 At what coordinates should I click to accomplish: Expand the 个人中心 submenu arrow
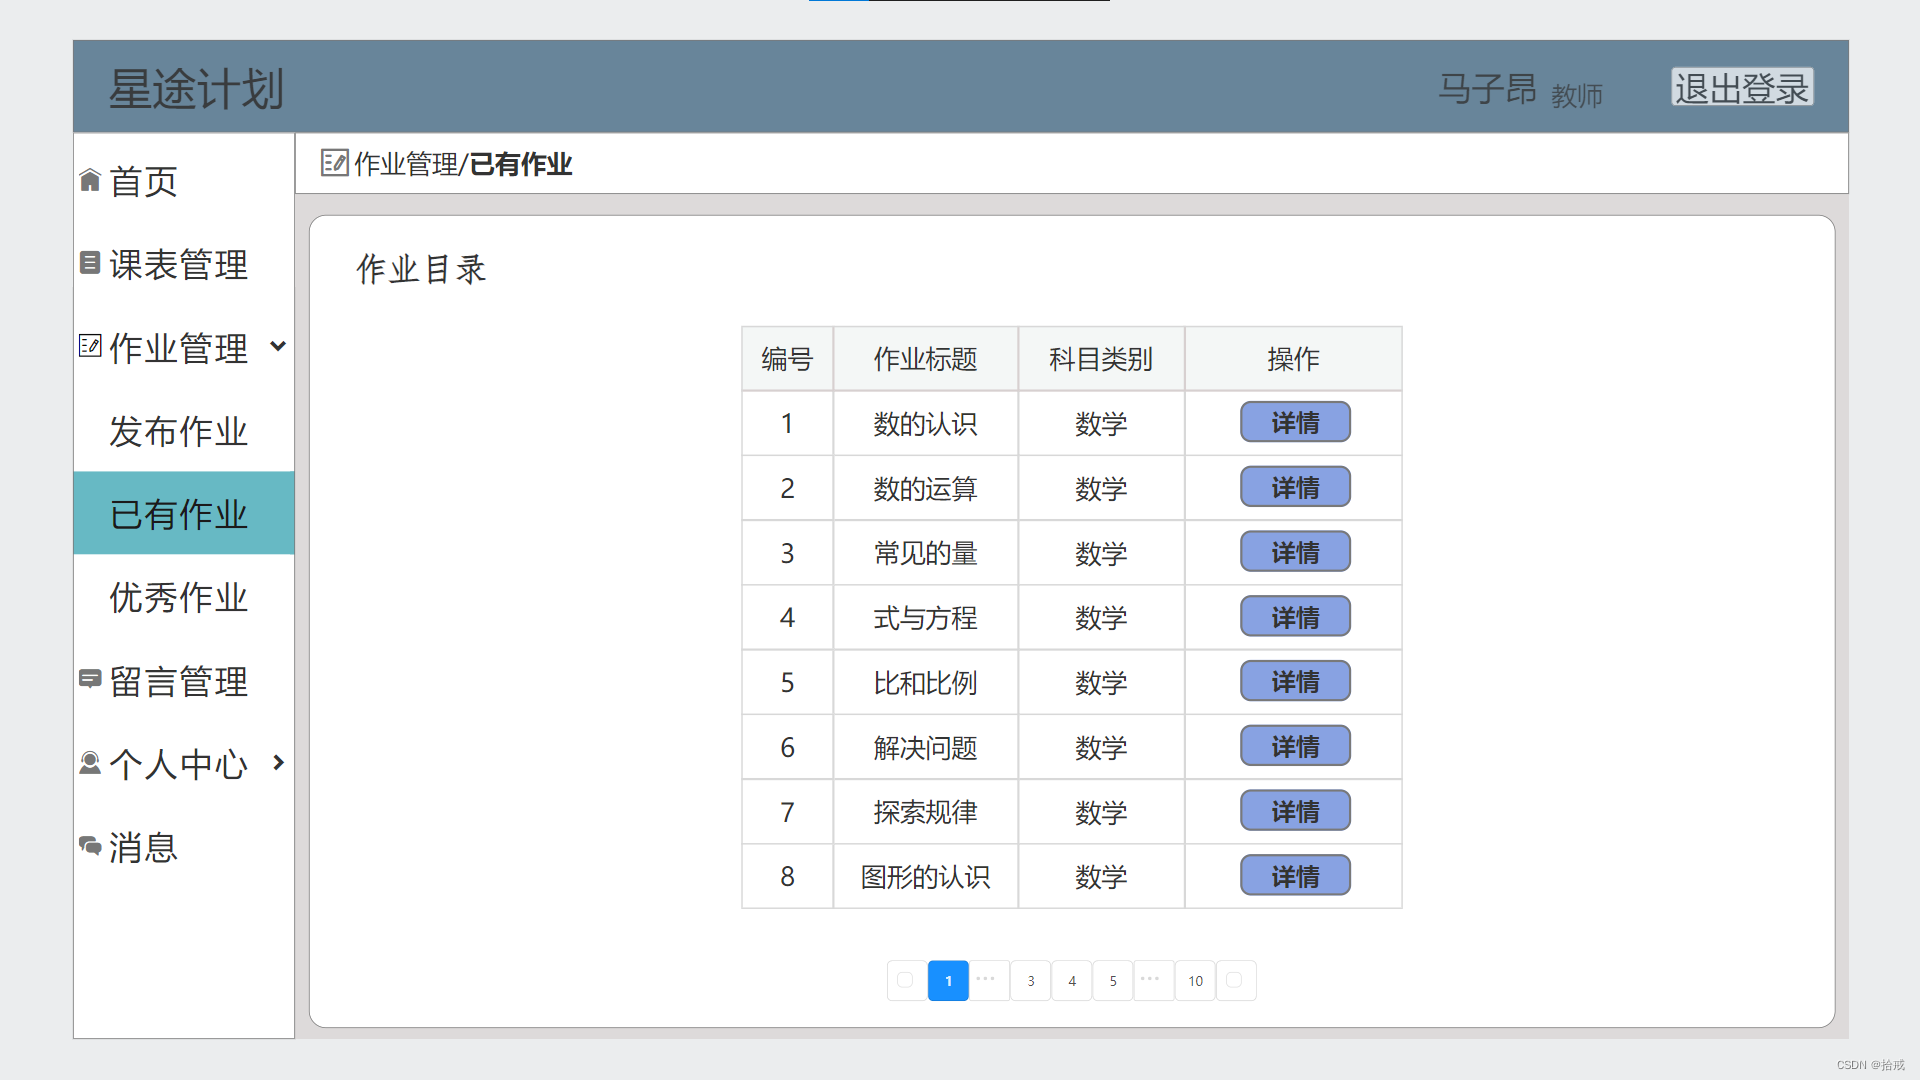click(278, 763)
